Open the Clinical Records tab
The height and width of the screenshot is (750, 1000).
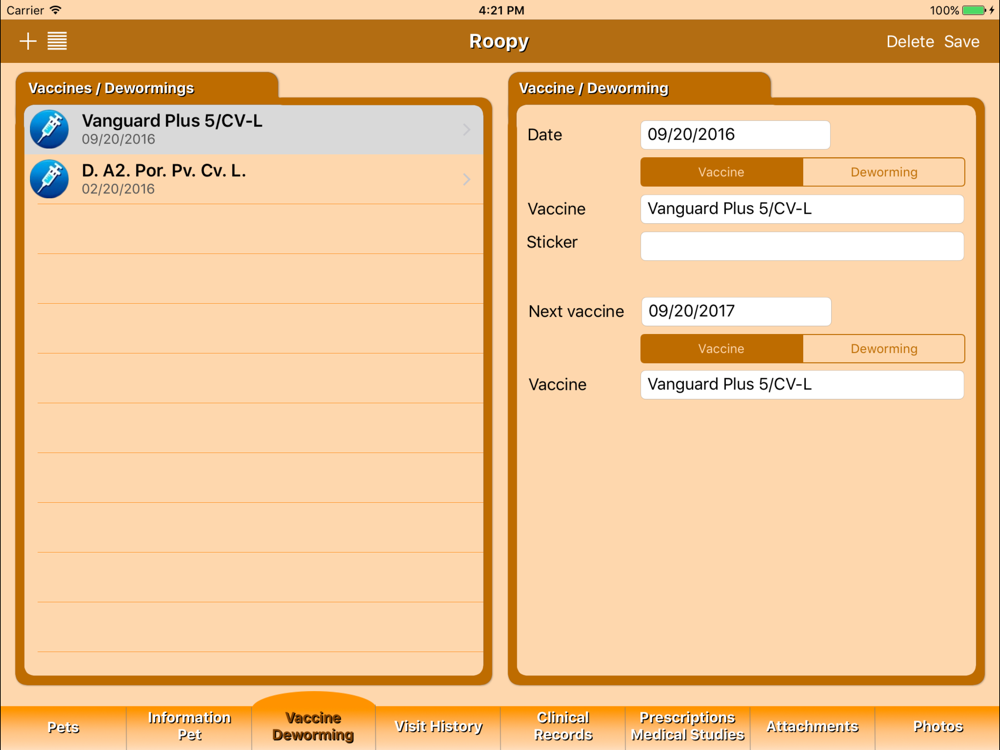pyautogui.click(x=563, y=727)
